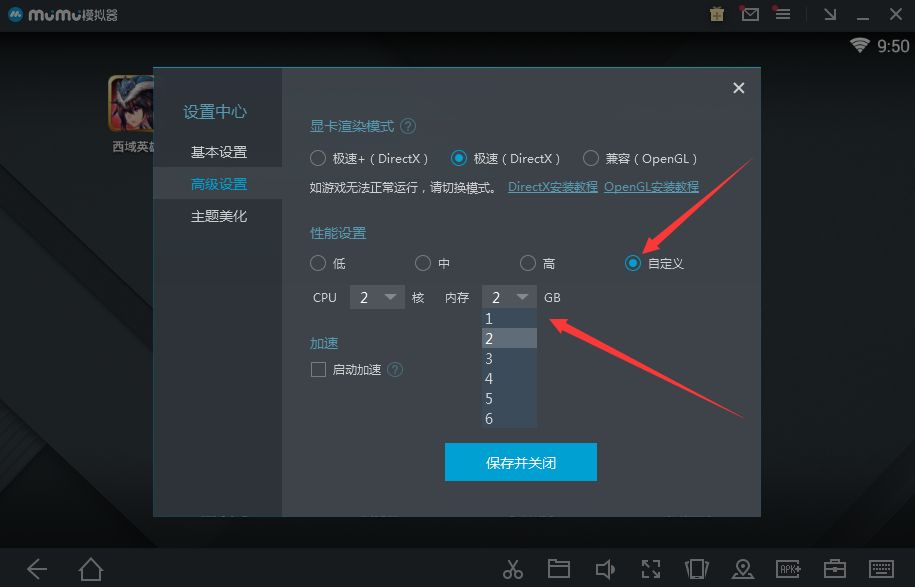This screenshot has height=587, width=915.
Task: Click the wifi status icon
Action: click(x=859, y=45)
